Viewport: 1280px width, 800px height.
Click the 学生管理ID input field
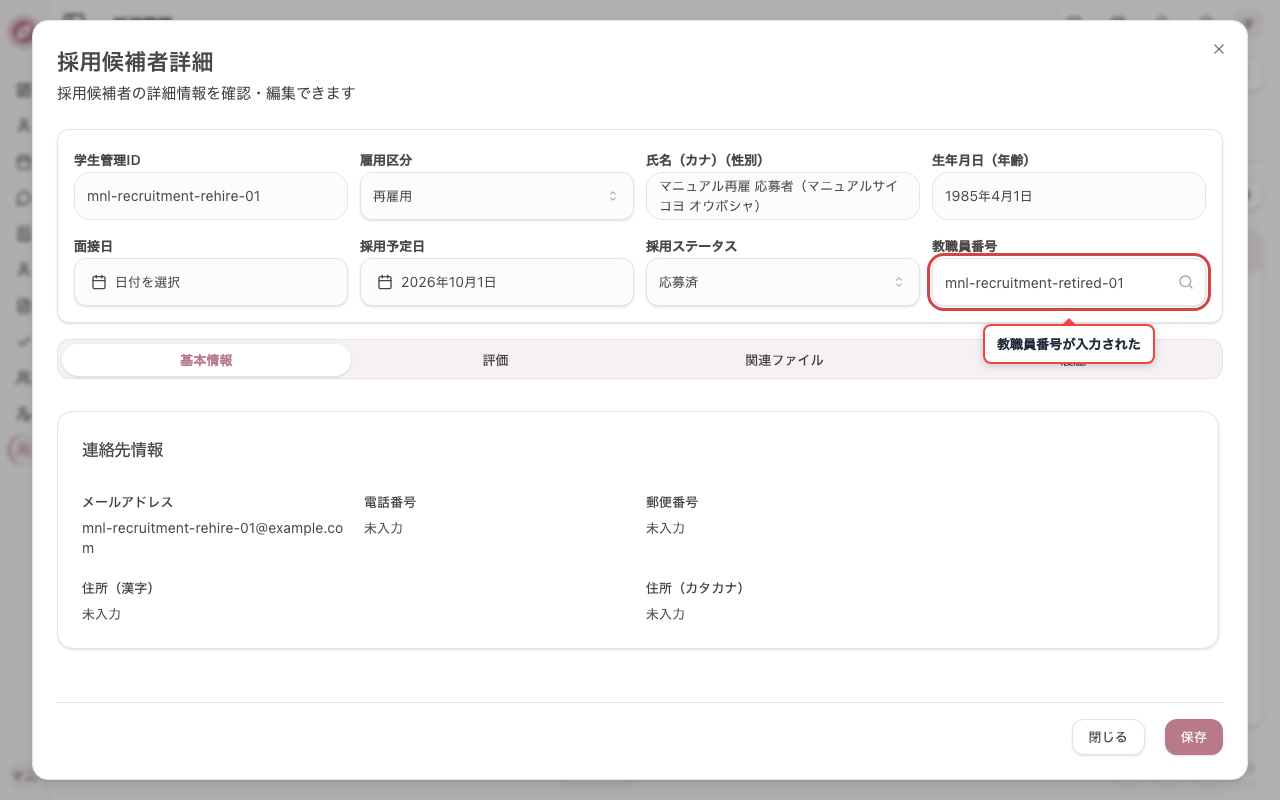[211, 196]
